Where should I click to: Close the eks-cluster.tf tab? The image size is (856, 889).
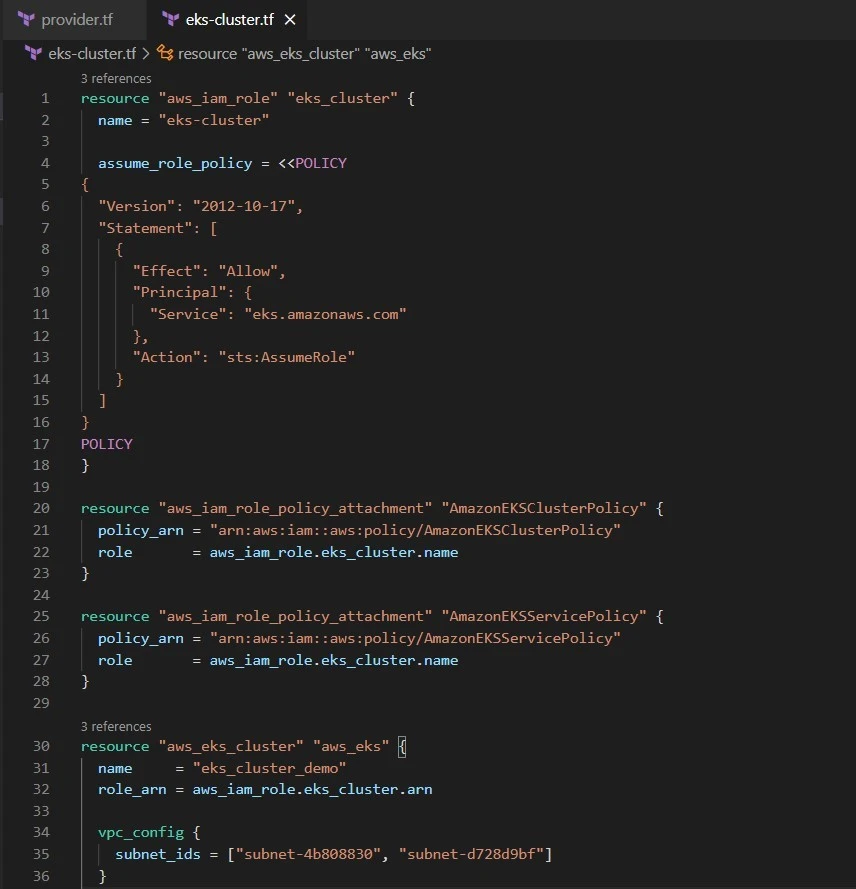point(290,20)
